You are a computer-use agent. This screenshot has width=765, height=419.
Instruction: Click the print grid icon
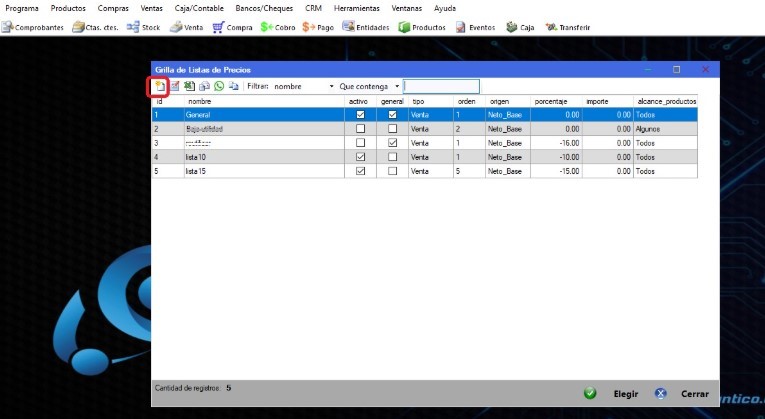(x=204, y=86)
